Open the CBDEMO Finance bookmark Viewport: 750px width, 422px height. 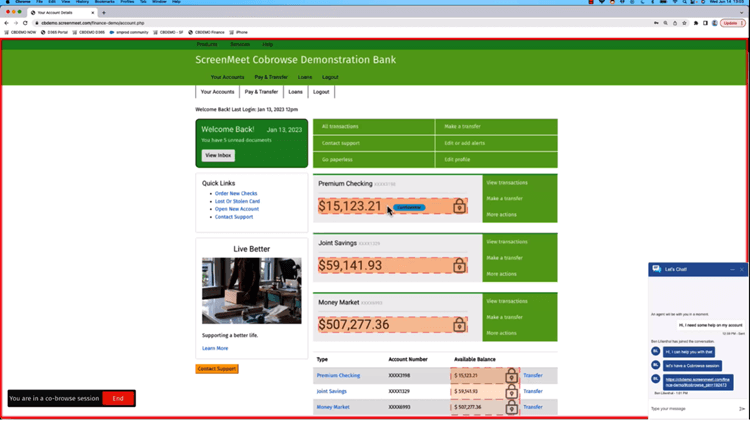(x=206, y=33)
